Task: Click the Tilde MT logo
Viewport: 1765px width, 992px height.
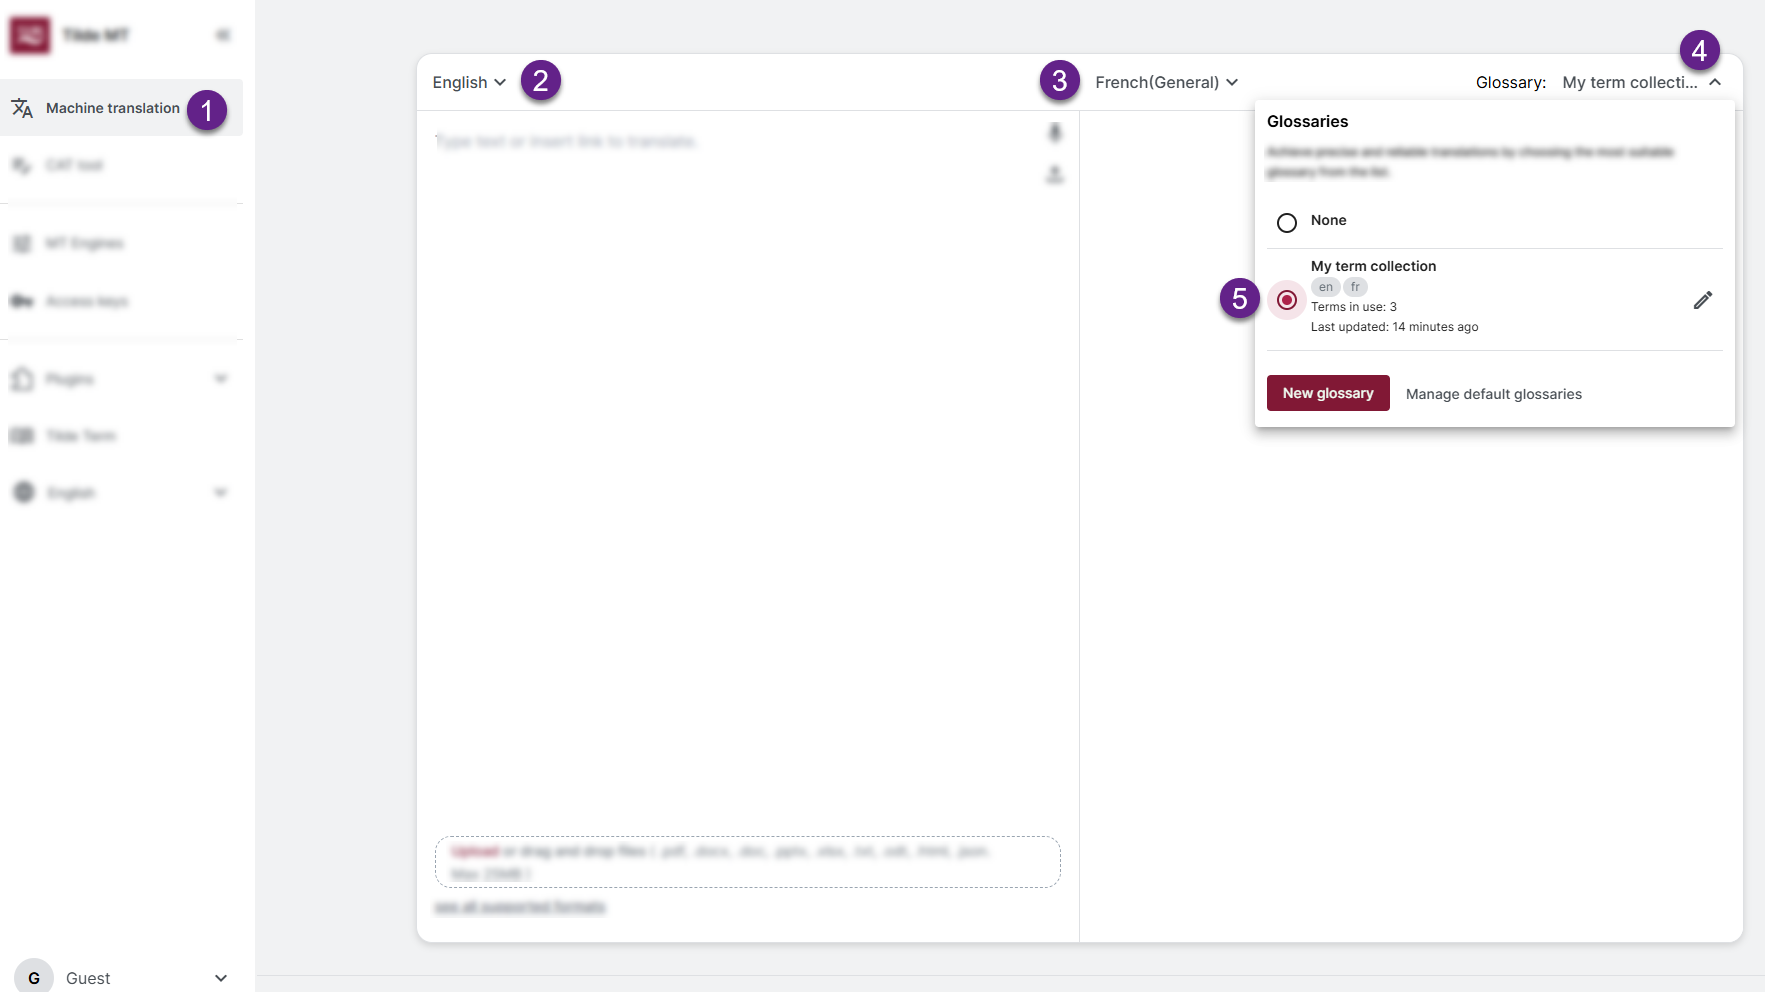Action: coord(30,35)
